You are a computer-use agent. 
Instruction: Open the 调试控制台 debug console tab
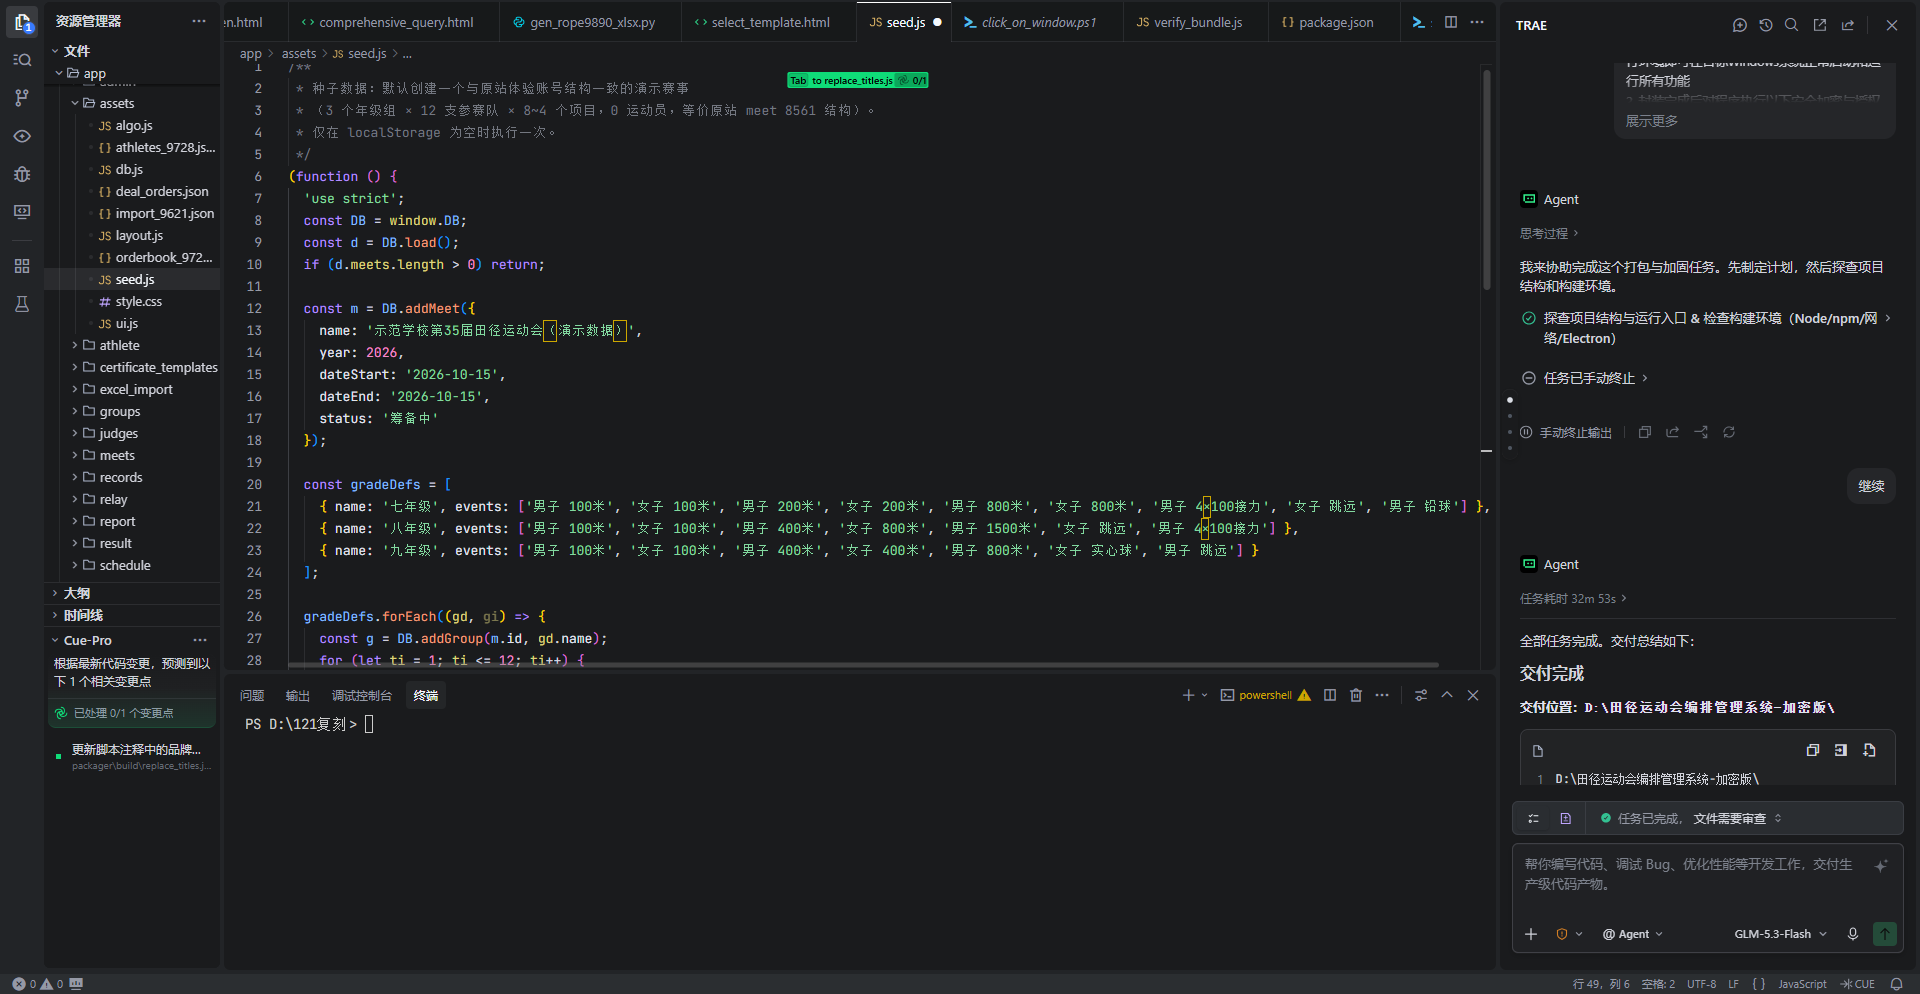pyautogui.click(x=362, y=695)
